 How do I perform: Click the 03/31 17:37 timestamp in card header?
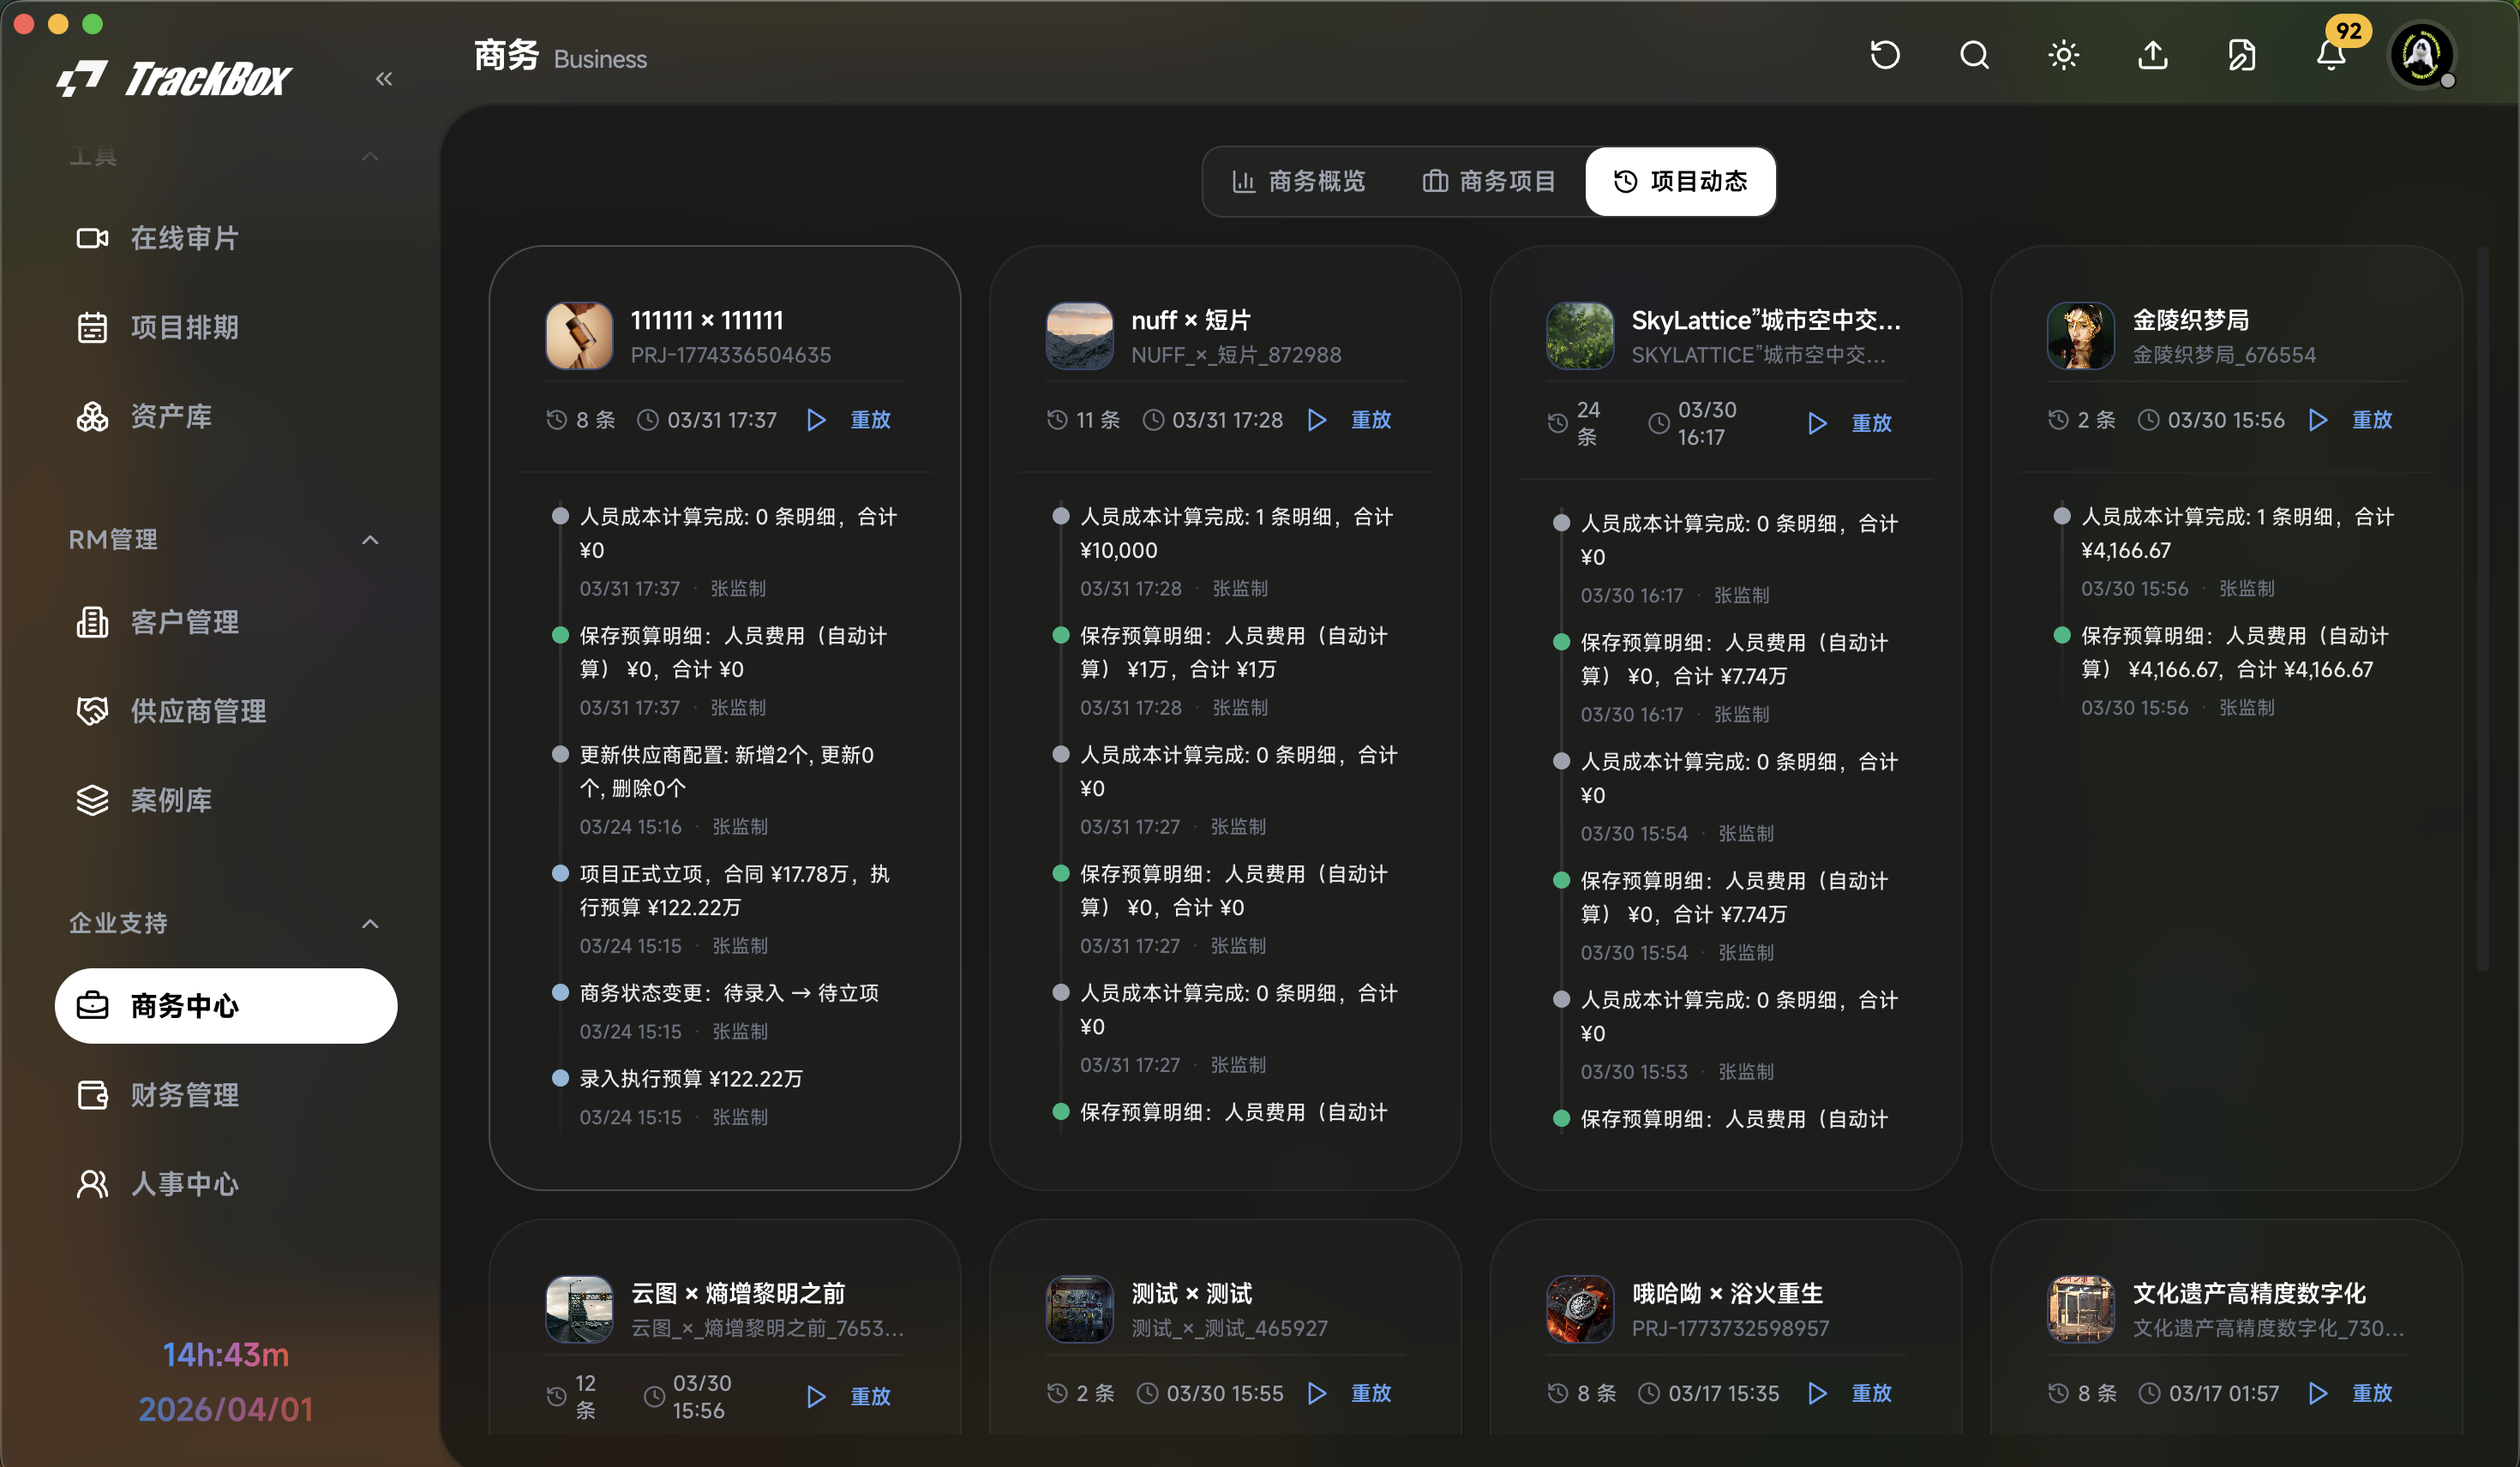tap(708, 420)
